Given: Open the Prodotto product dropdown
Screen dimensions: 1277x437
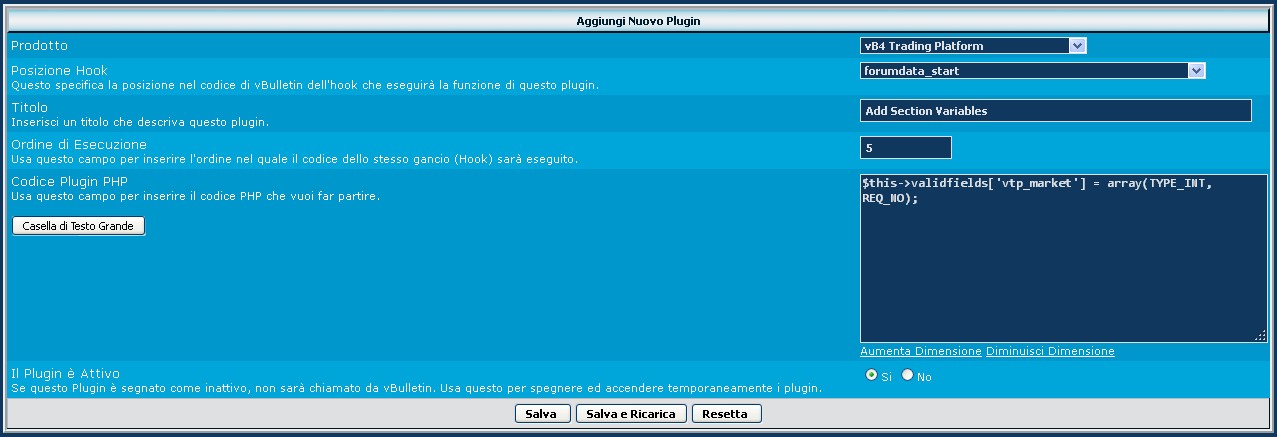Looking at the screenshot, I should tap(972, 46).
